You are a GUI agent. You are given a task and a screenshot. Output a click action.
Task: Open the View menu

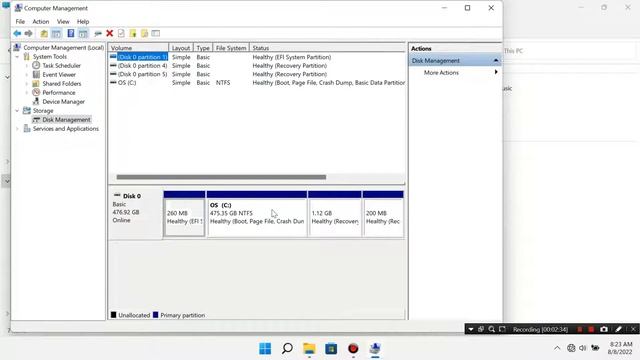coord(63,22)
